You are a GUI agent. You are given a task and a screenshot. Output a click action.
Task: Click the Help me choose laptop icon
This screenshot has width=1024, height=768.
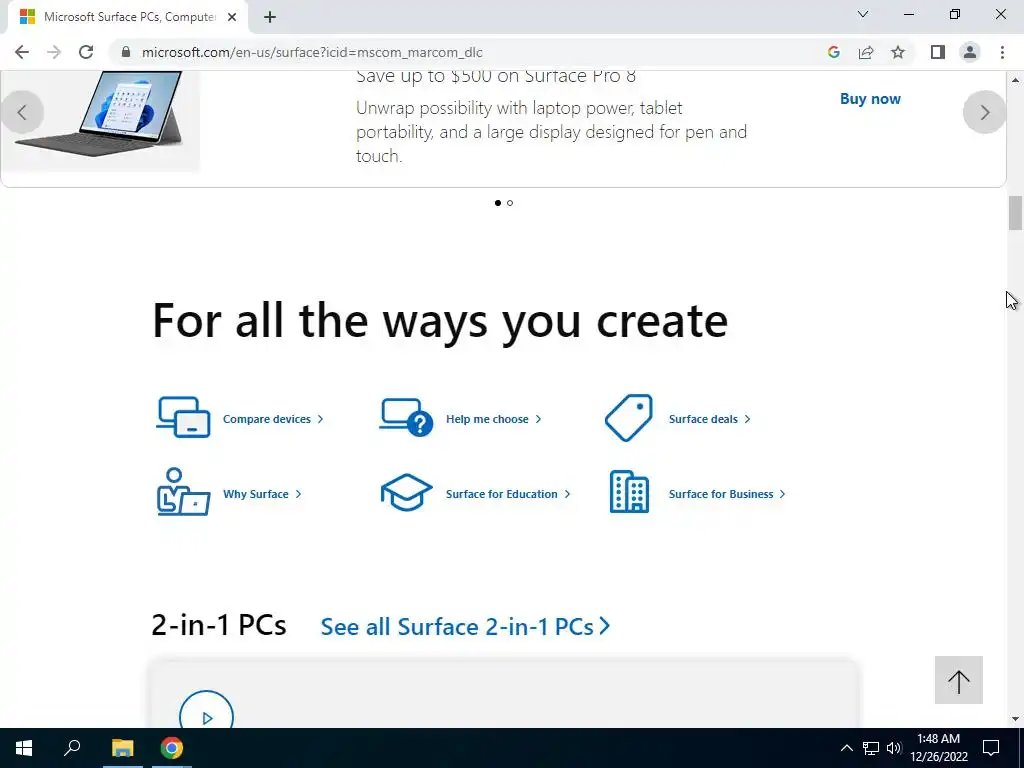click(406, 417)
